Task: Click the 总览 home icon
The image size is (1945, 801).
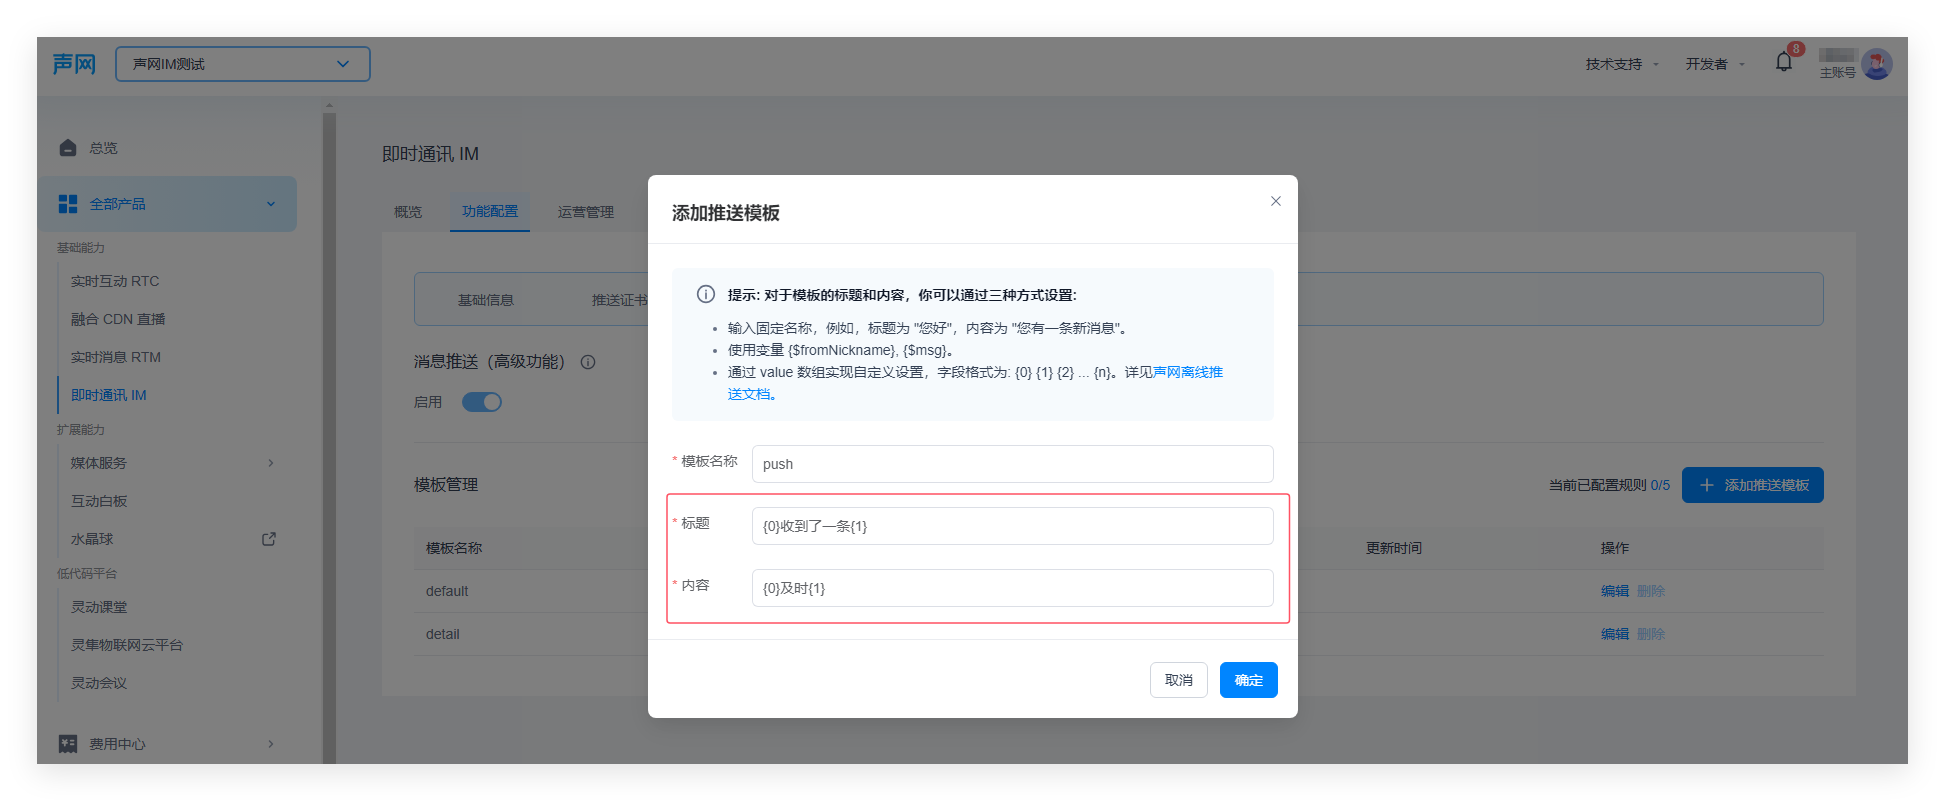Action: (68, 148)
